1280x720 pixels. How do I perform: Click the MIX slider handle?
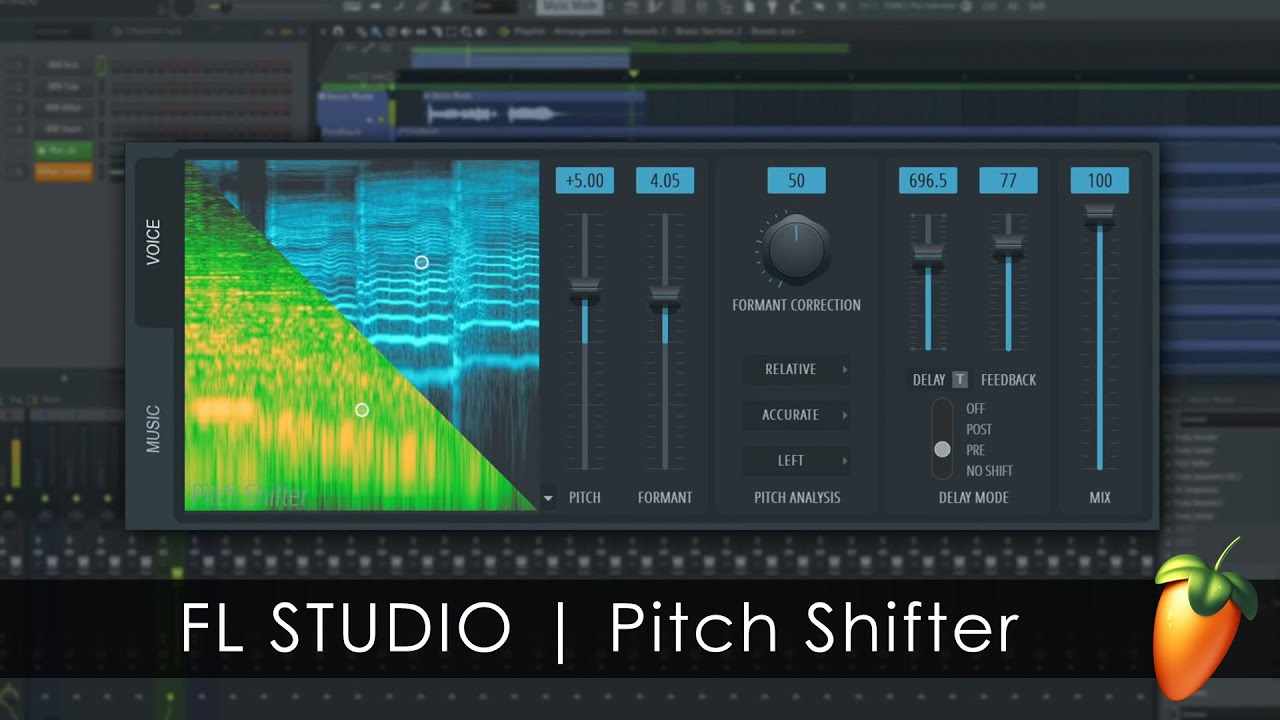click(1100, 214)
